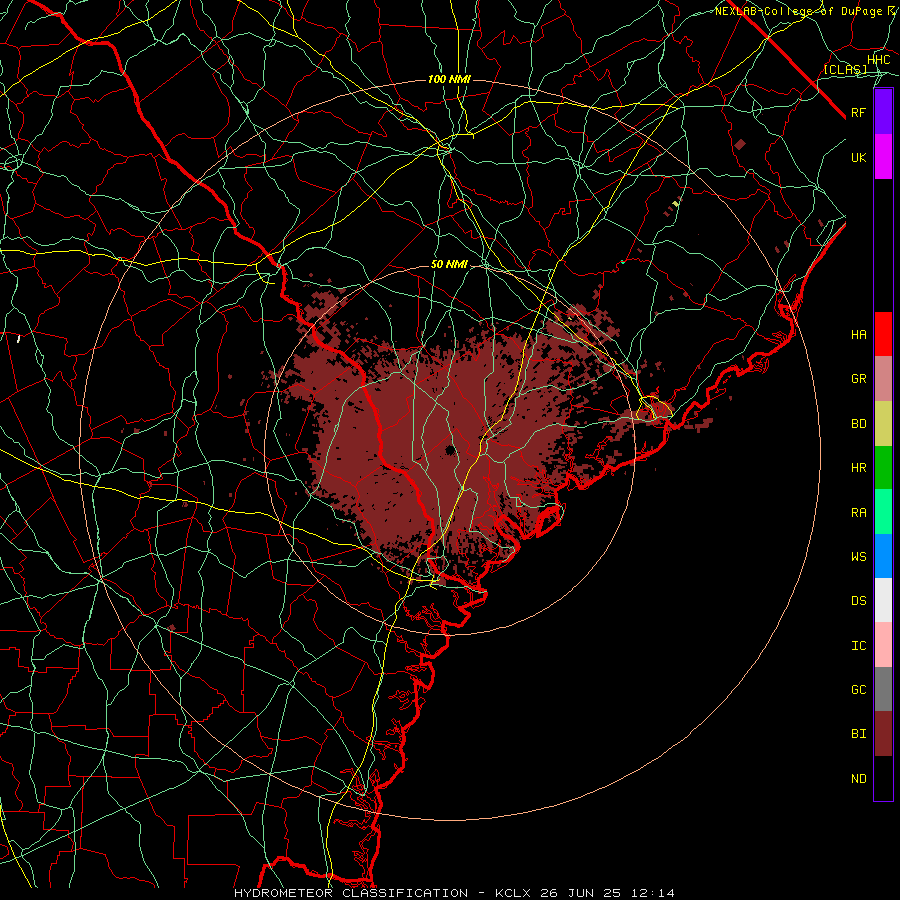Click the ND legend label

coord(859,779)
